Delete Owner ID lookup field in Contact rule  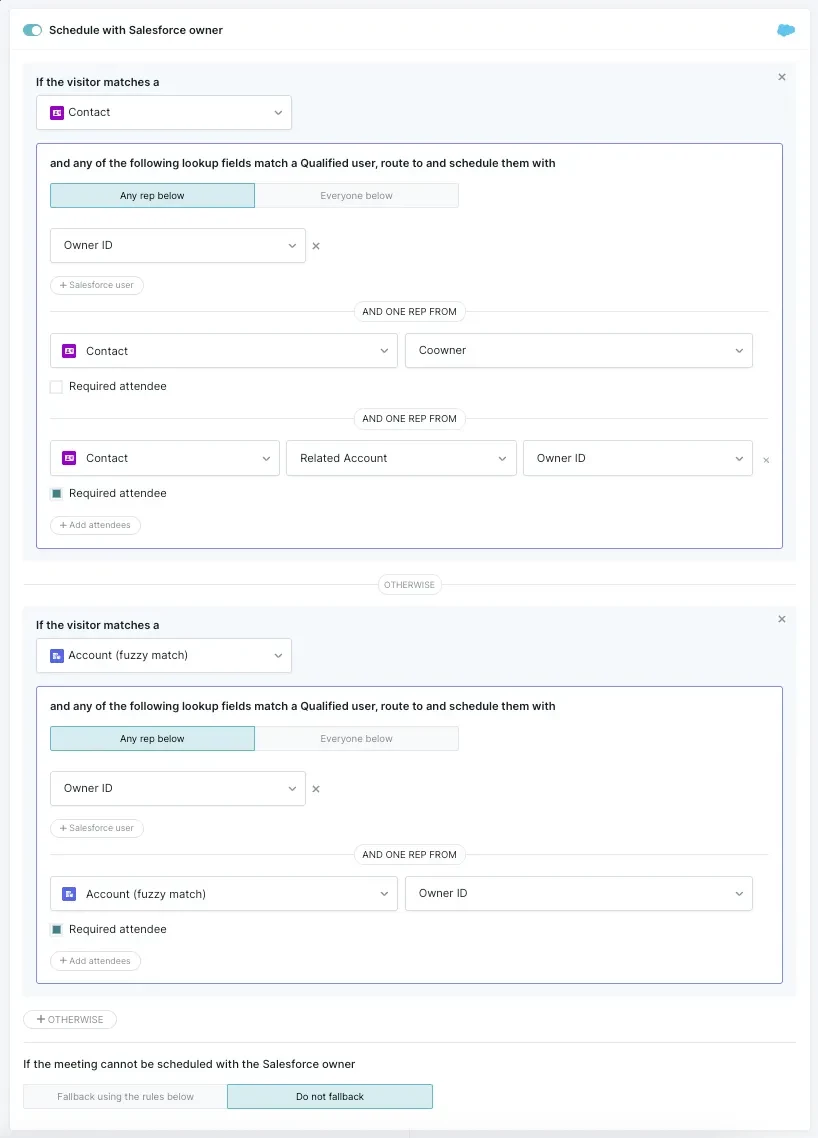coord(316,246)
